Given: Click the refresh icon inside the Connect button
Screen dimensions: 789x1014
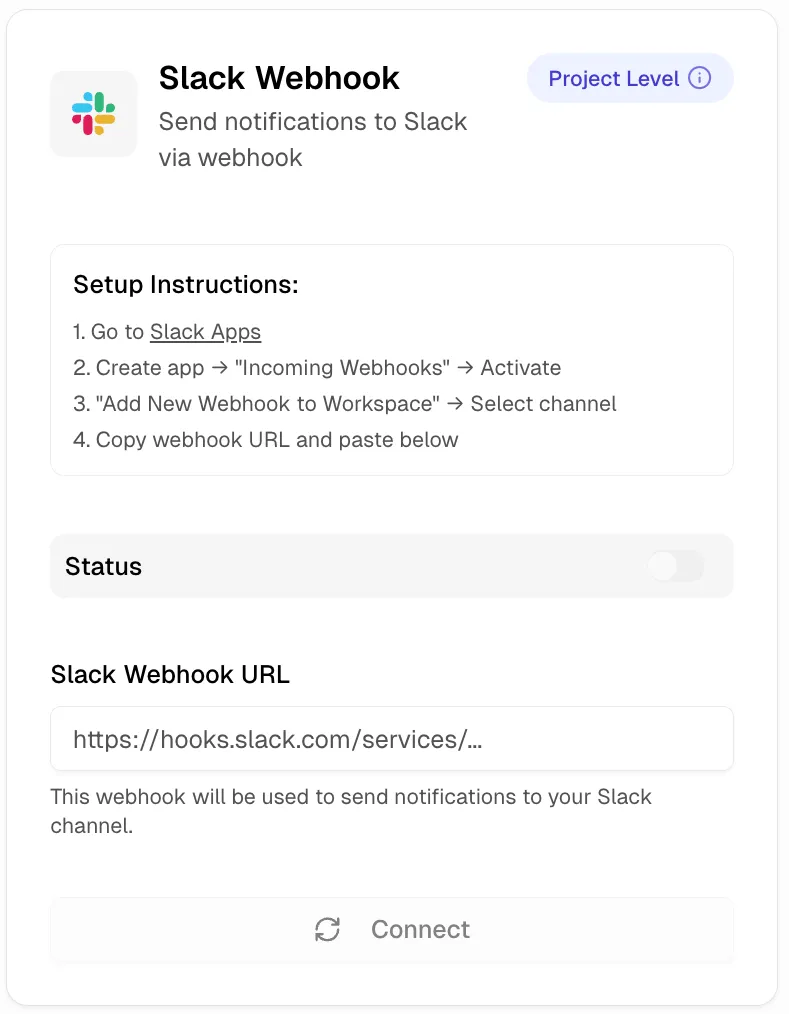Looking at the screenshot, I should pos(327,929).
